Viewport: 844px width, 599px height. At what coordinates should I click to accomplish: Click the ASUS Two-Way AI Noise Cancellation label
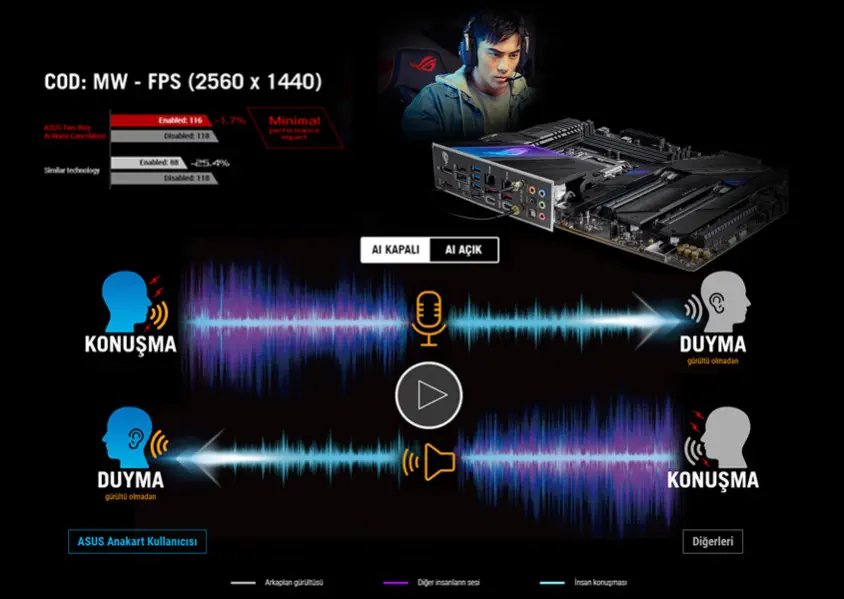coord(75,132)
